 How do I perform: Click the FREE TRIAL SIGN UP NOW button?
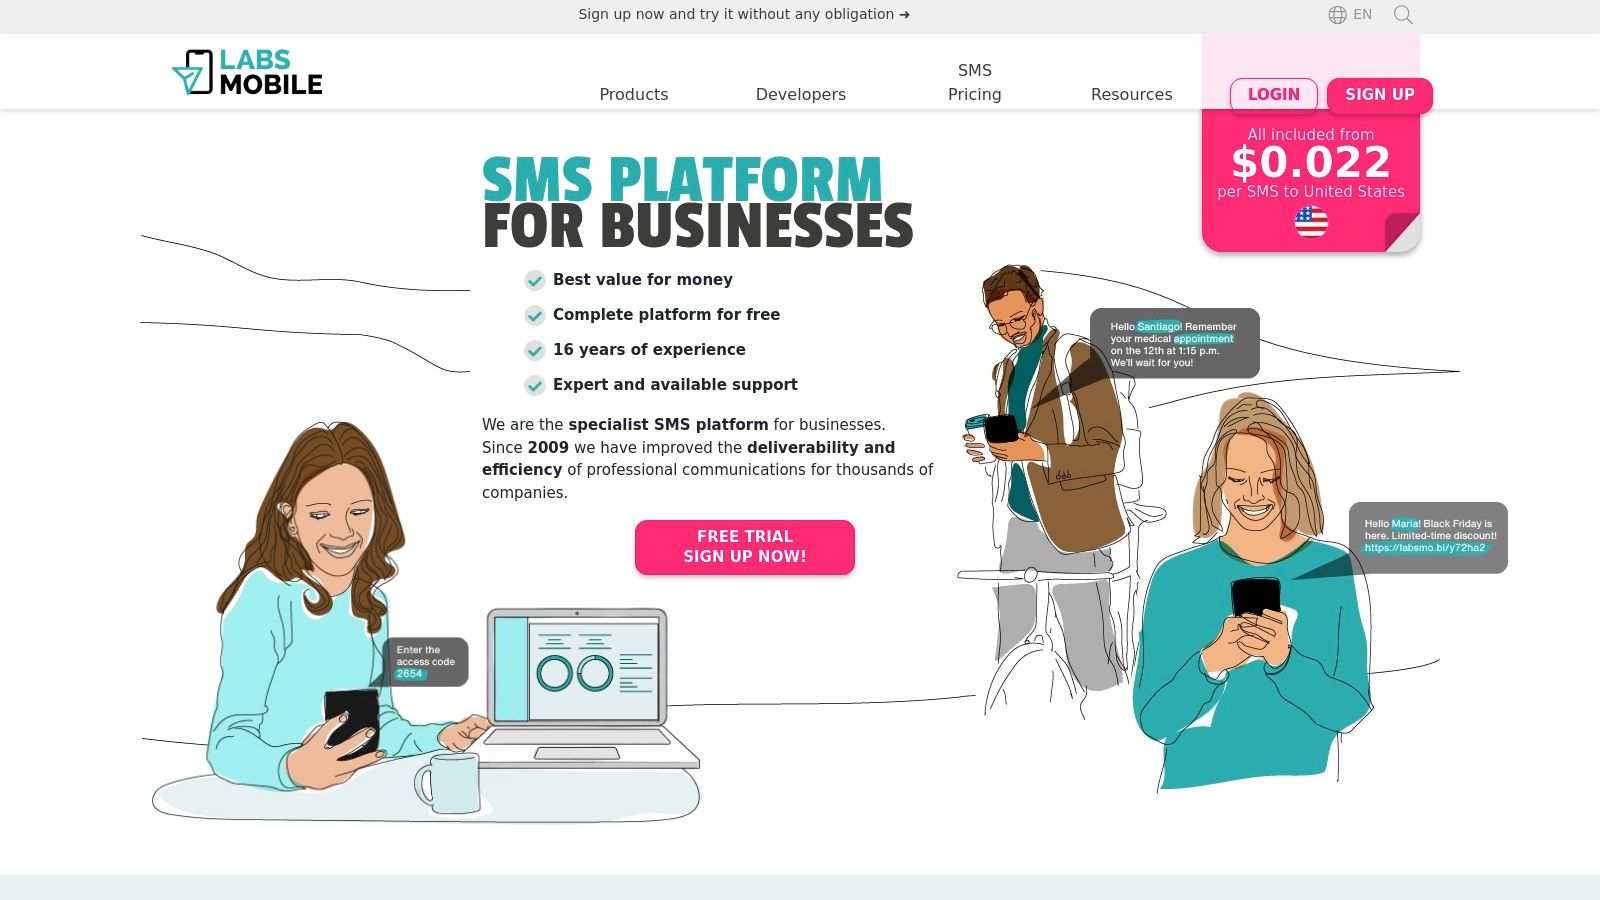(745, 547)
